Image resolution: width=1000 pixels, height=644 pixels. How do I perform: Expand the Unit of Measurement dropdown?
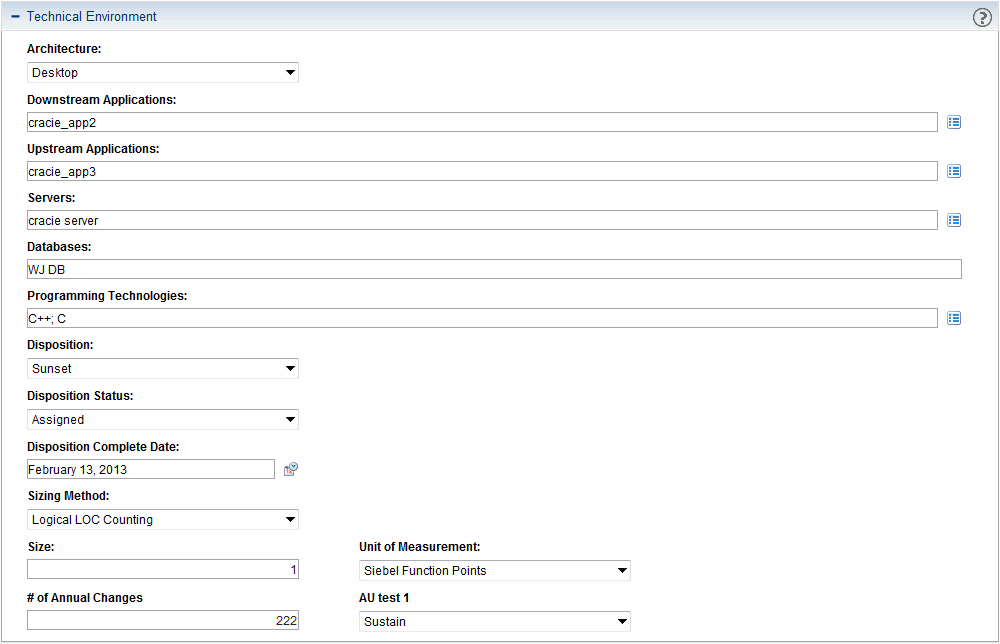tap(495, 571)
